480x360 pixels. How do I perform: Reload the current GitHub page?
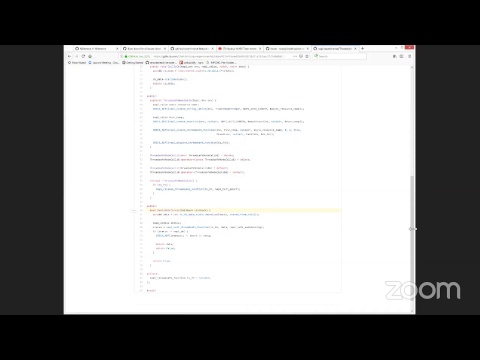pyautogui.click(x=83, y=56)
